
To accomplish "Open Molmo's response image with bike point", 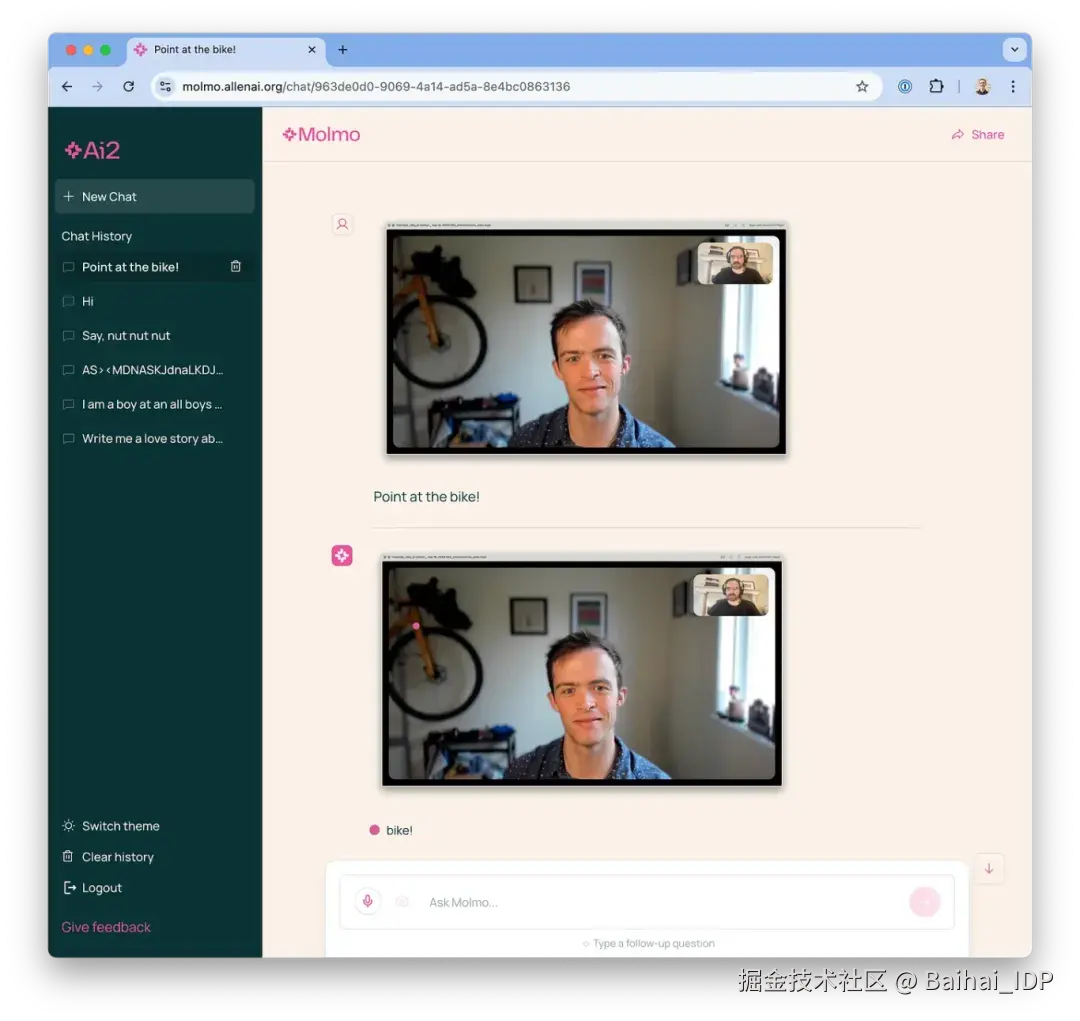I will [x=582, y=670].
